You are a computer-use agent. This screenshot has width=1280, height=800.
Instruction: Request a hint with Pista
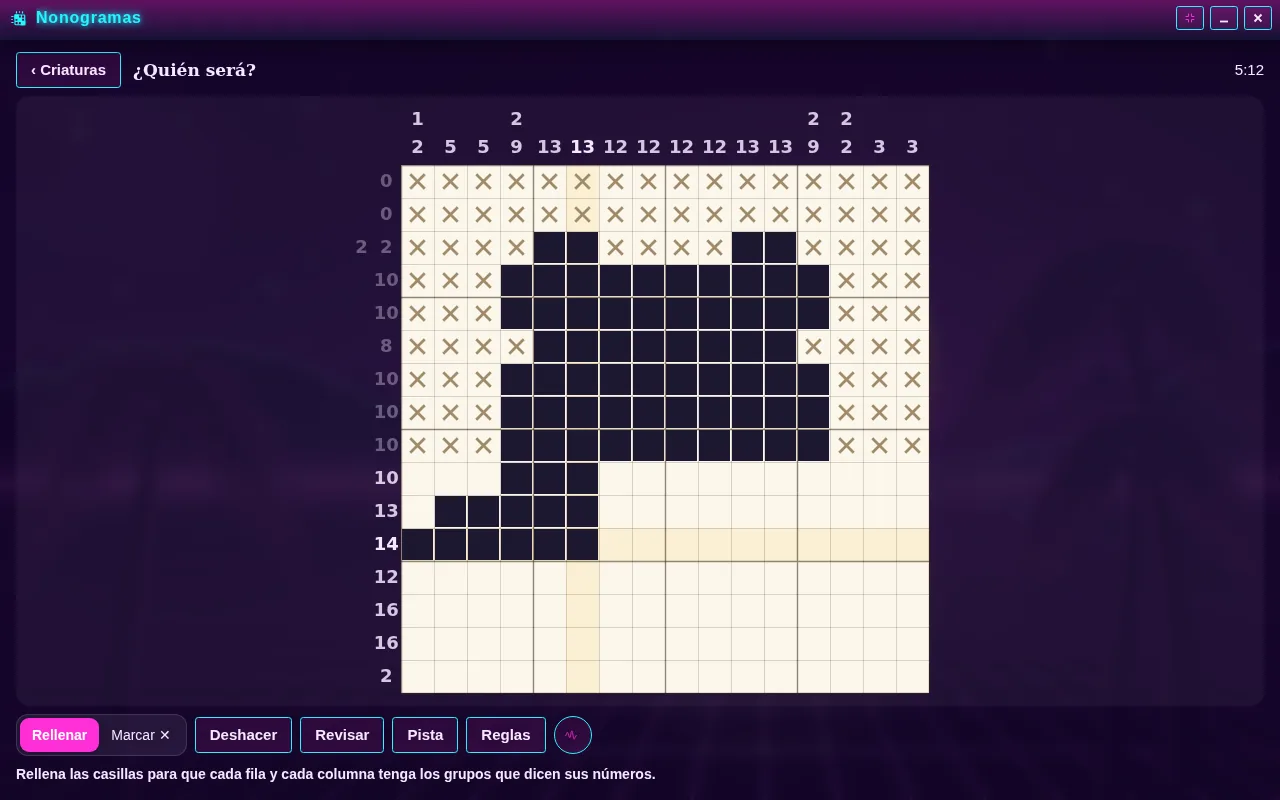coord(425,735)
